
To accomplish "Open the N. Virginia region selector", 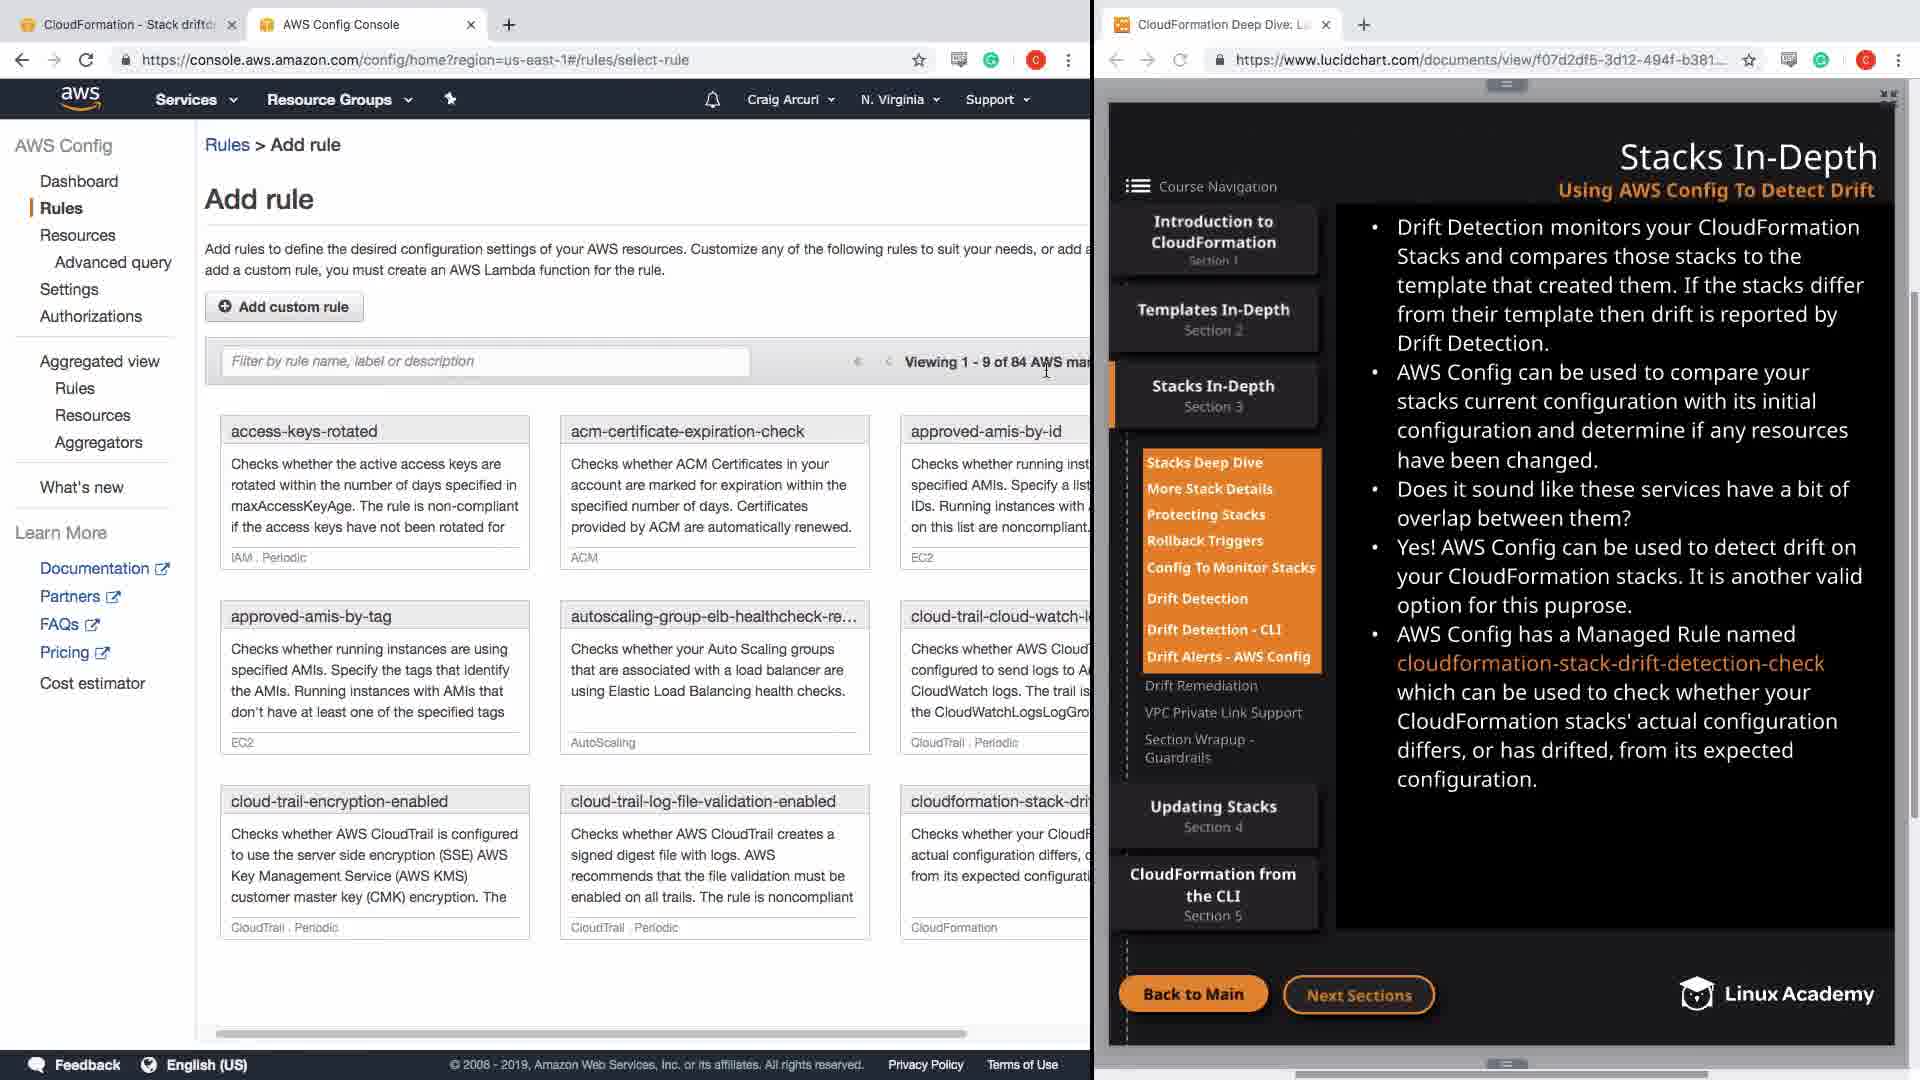I will pos(900,100).
